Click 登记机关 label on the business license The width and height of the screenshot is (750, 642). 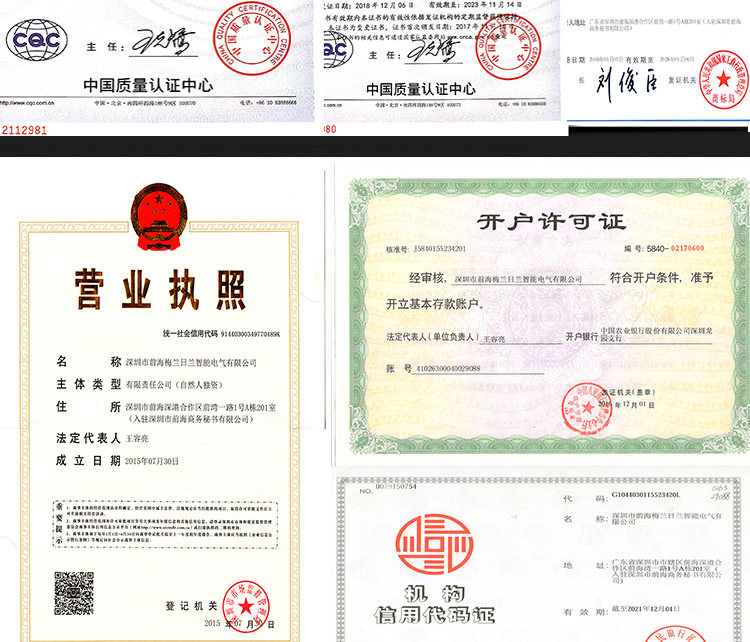pos(191,606)
